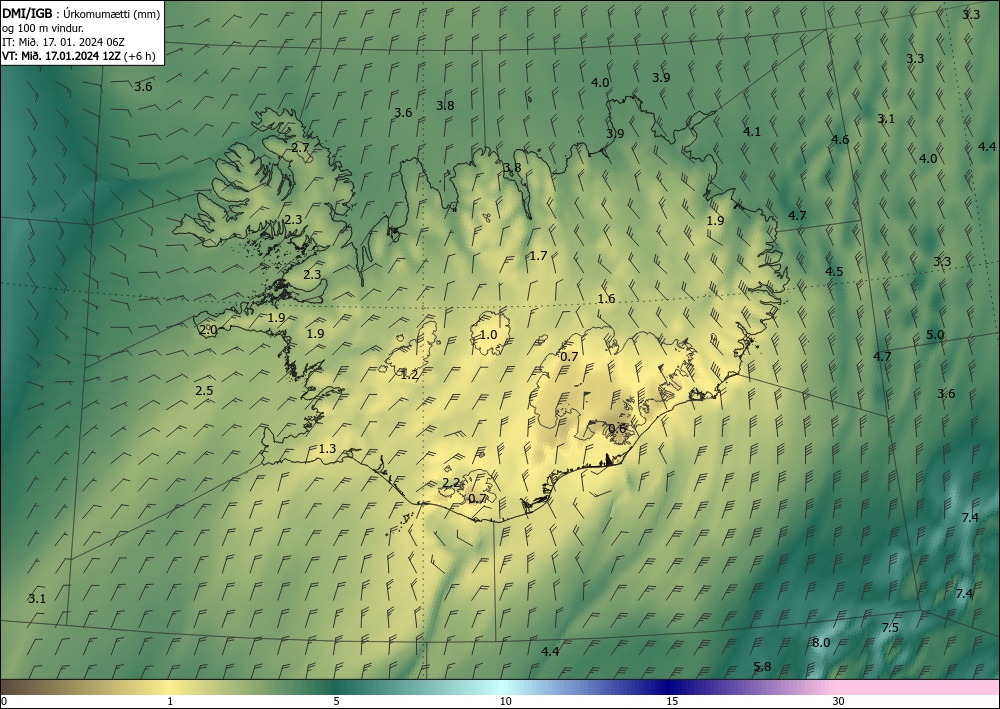The height and width of the screenshot is (709, 1000).
Task: Select the 8.0 maximum value
Action: pyautogui.click(x=821, y=643)
